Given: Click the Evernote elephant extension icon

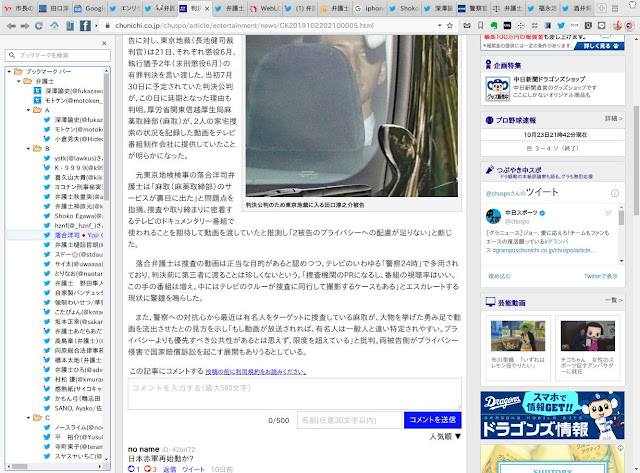Looking at the screenshot, I should pyautogui.click(x=494, y=26).
